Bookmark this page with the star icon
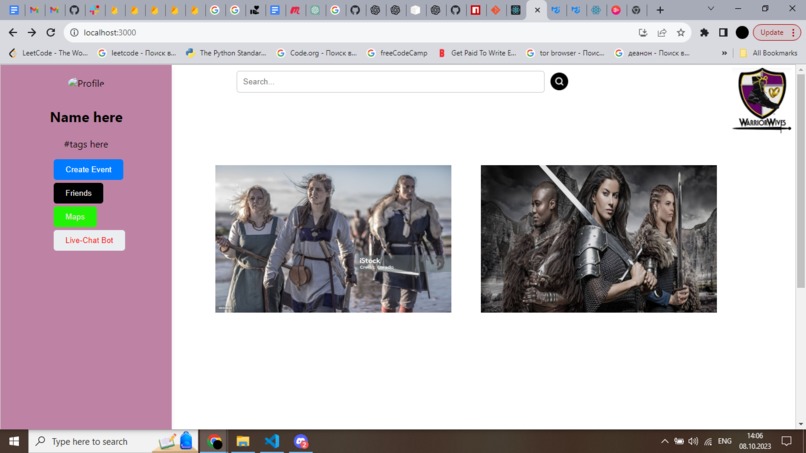The height and width of the screenshot is (453, 806). tap(681, 32)
